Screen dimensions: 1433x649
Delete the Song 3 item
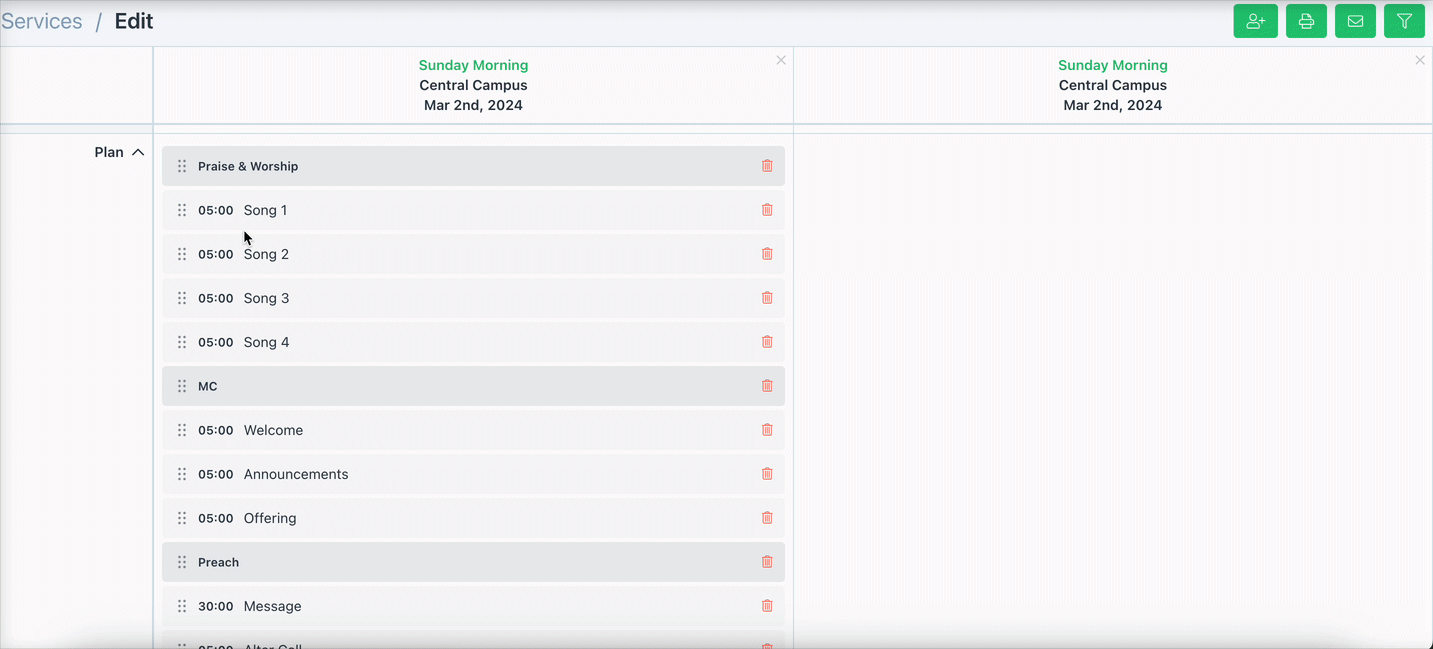767,298
